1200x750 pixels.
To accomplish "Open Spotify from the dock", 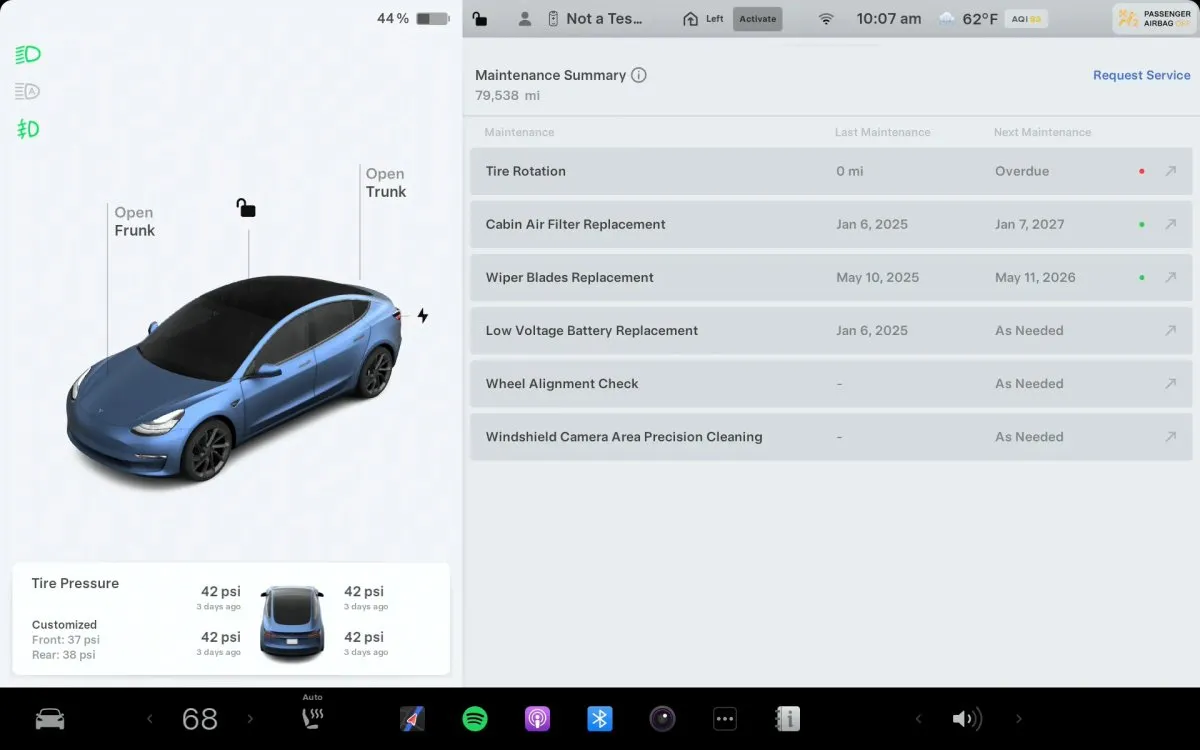I will tap(475, 718).
